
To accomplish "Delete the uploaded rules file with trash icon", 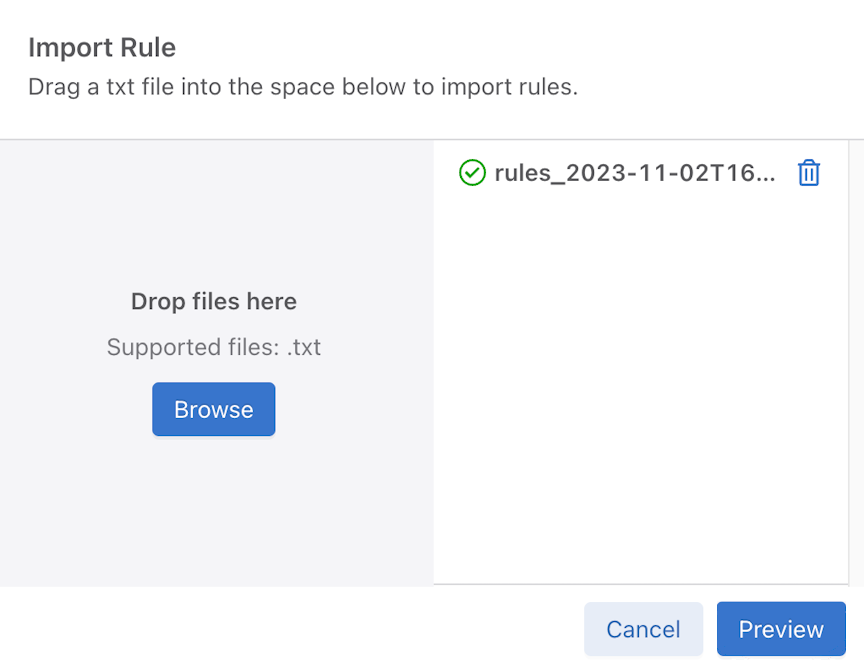I will (808, 173).
